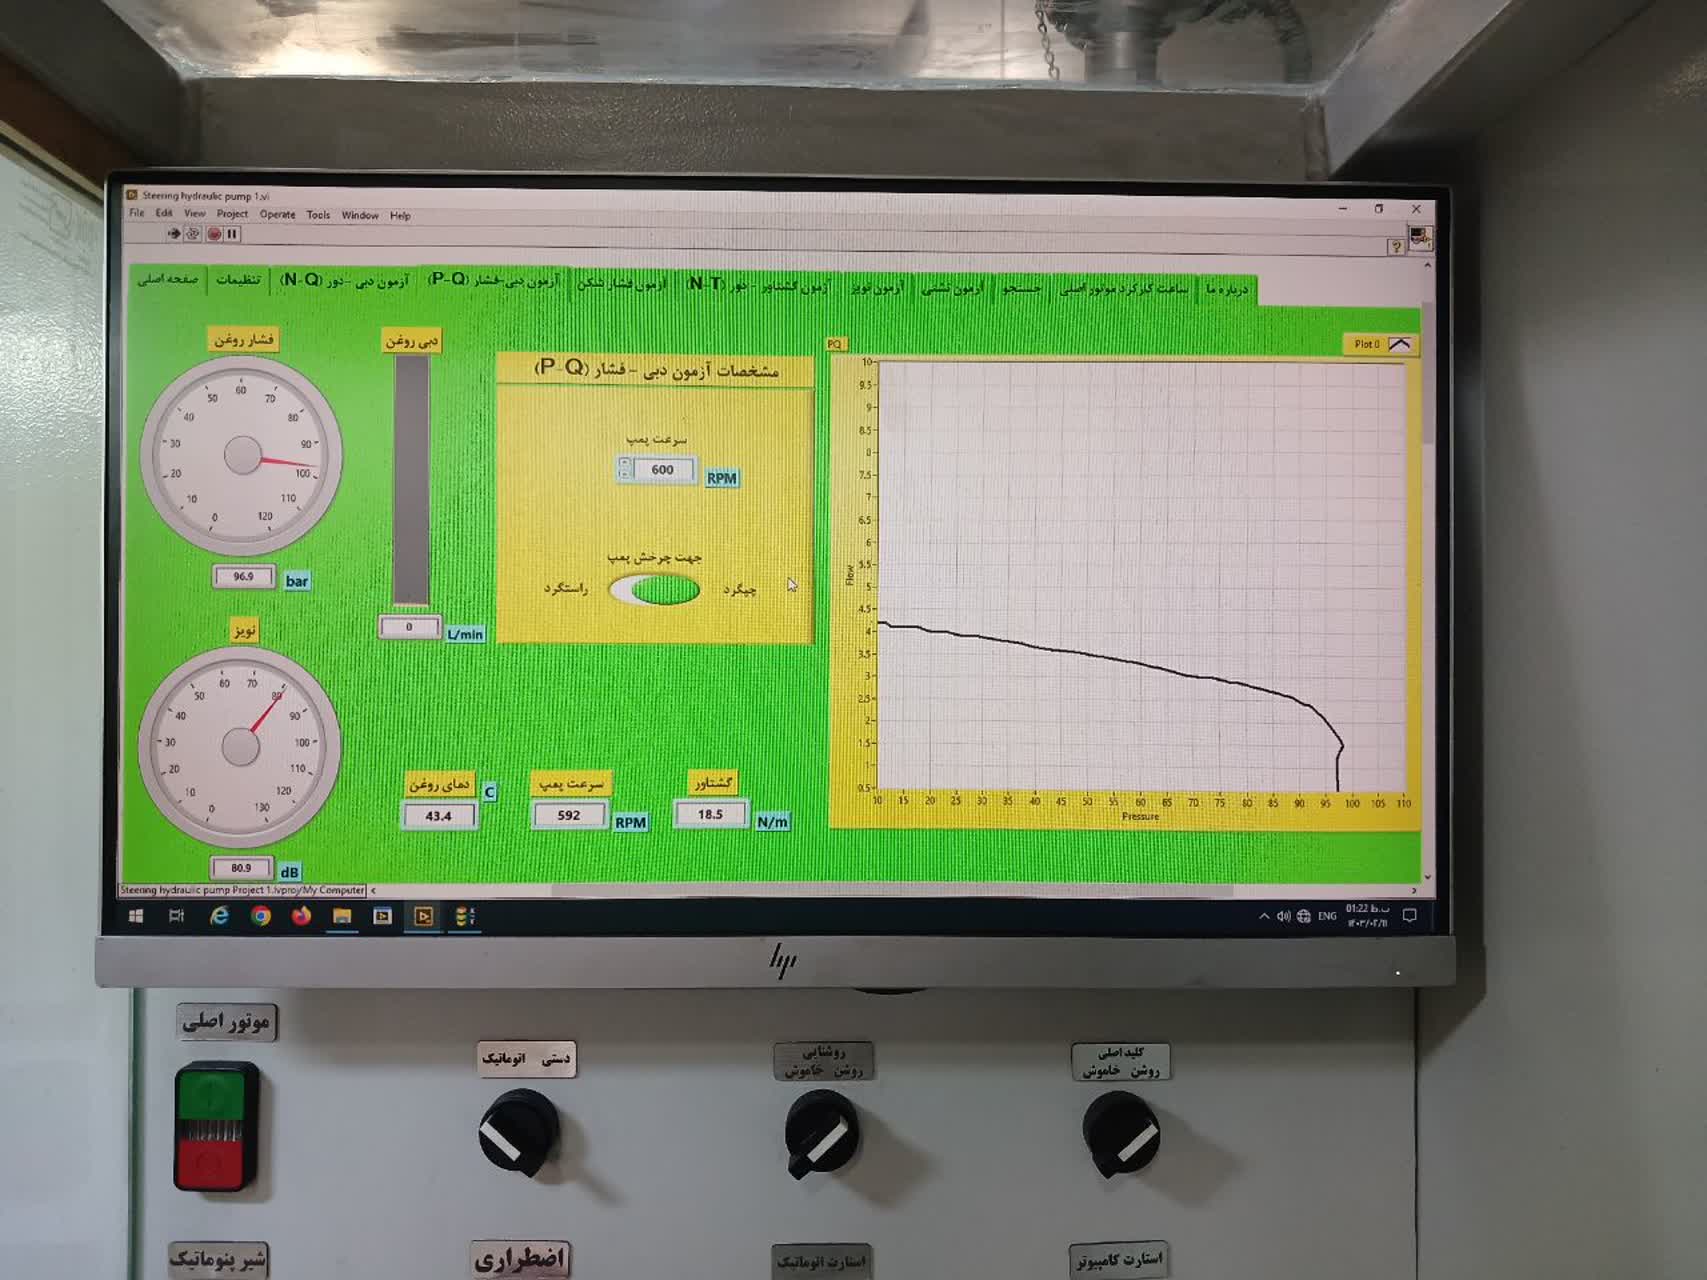The width and height of the screenshot is (1707, 1280).
Task: Click the vertical scrollbar down arrow
Action: [x=1427, y=877]
